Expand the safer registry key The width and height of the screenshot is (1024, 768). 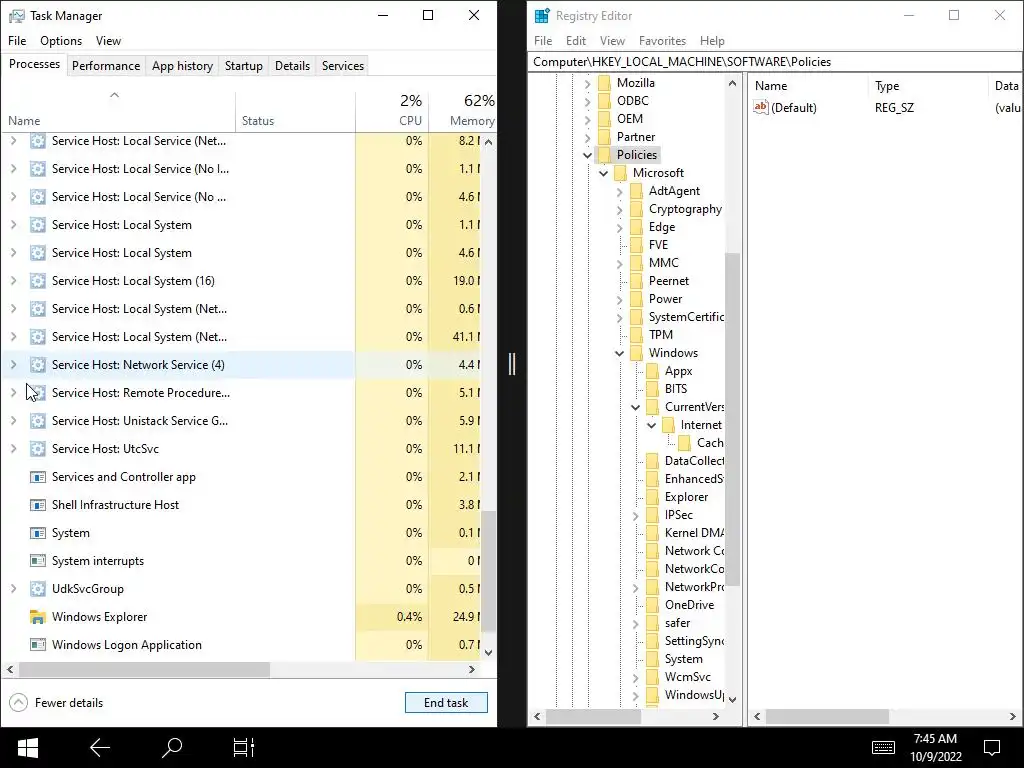(x=635, y=623)
